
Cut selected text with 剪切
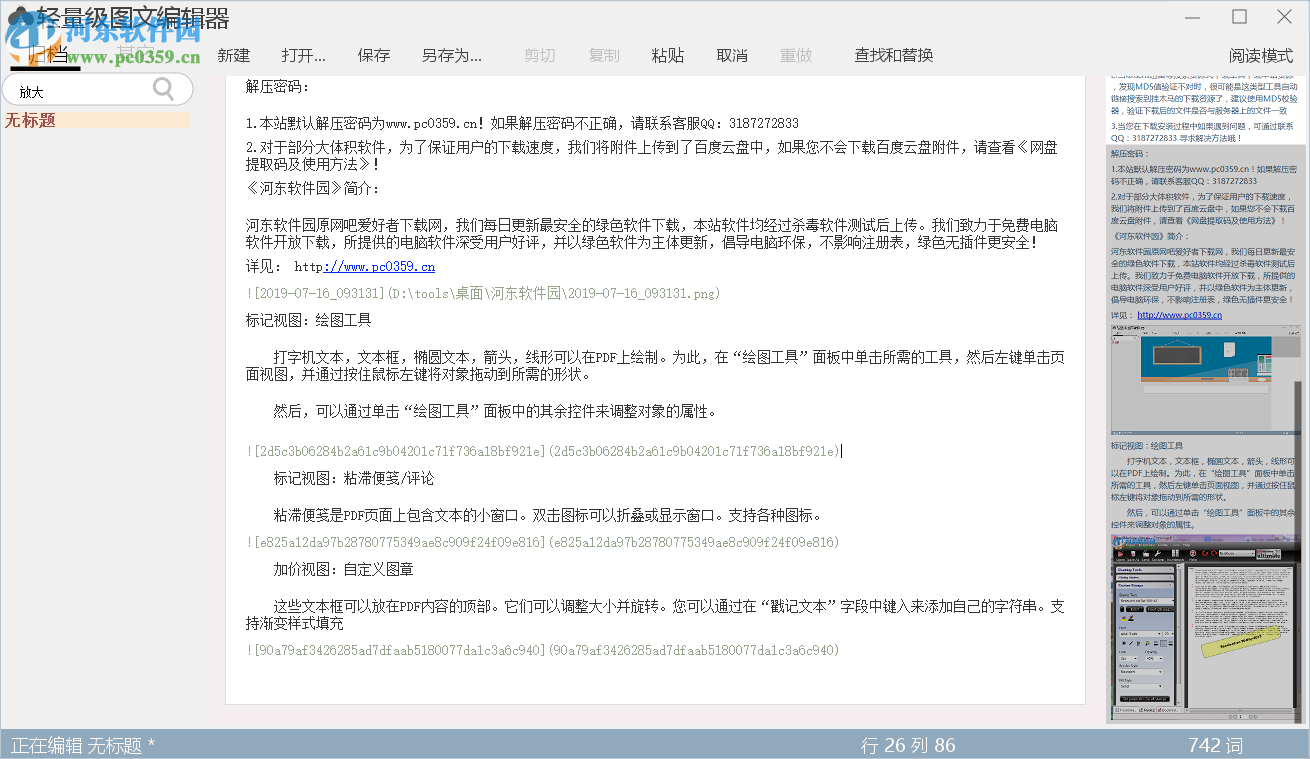539,55
